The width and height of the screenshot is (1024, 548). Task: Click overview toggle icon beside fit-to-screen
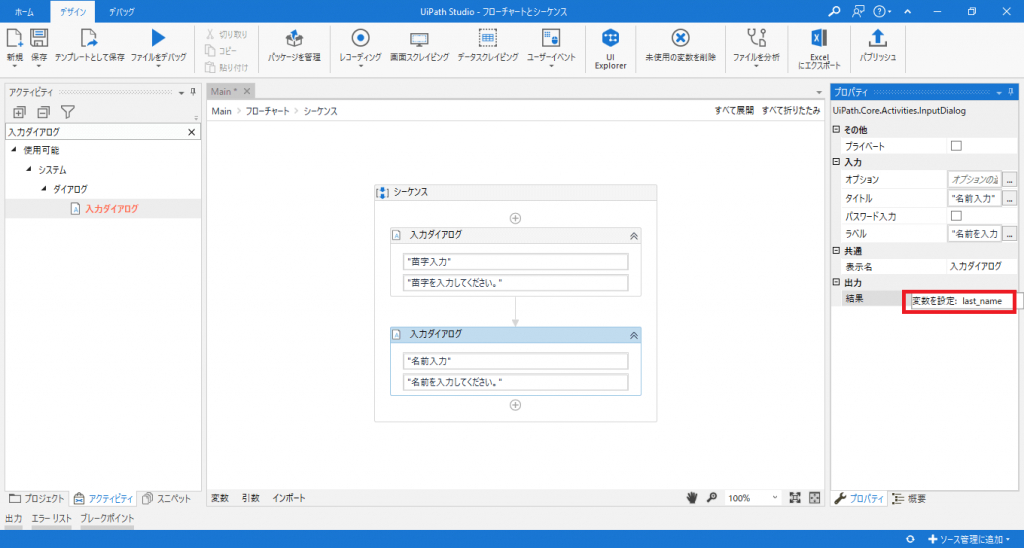click(814, 498)
